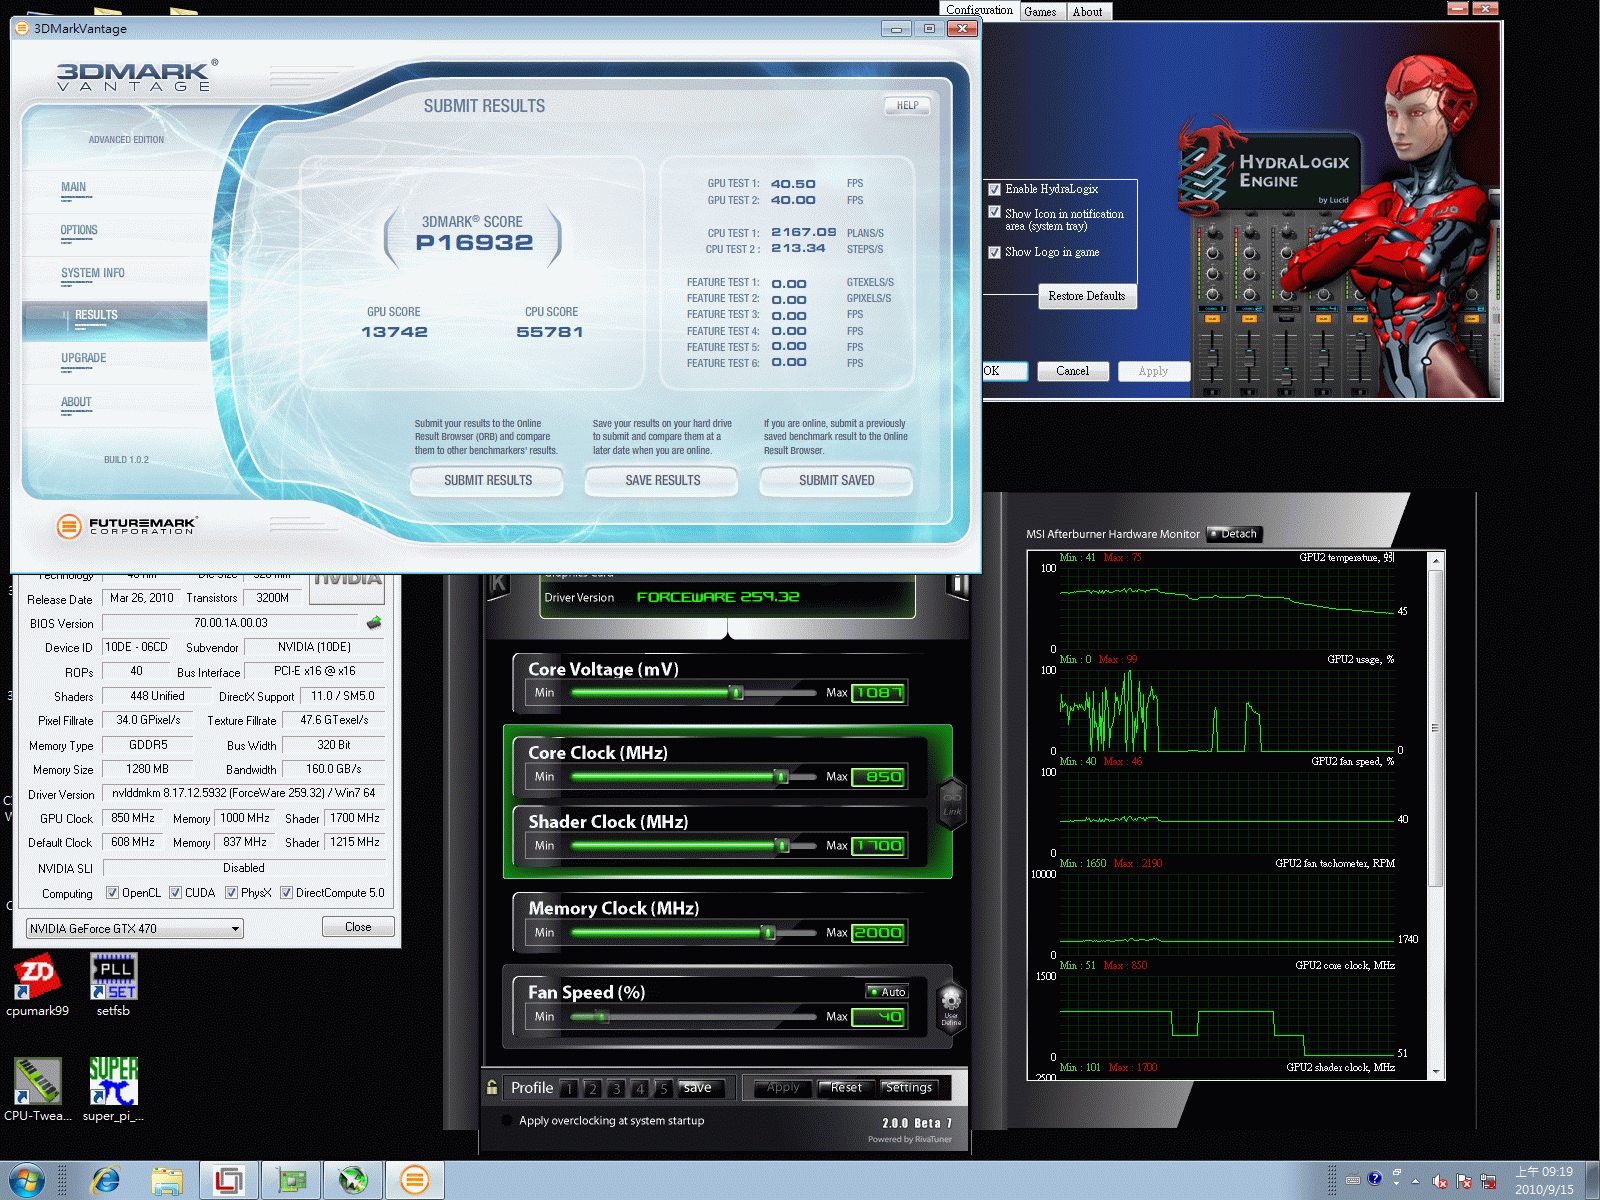Open Upgrade section in 3DMark sidebar
The image size is (1600, 1200).
click(83, 358)
